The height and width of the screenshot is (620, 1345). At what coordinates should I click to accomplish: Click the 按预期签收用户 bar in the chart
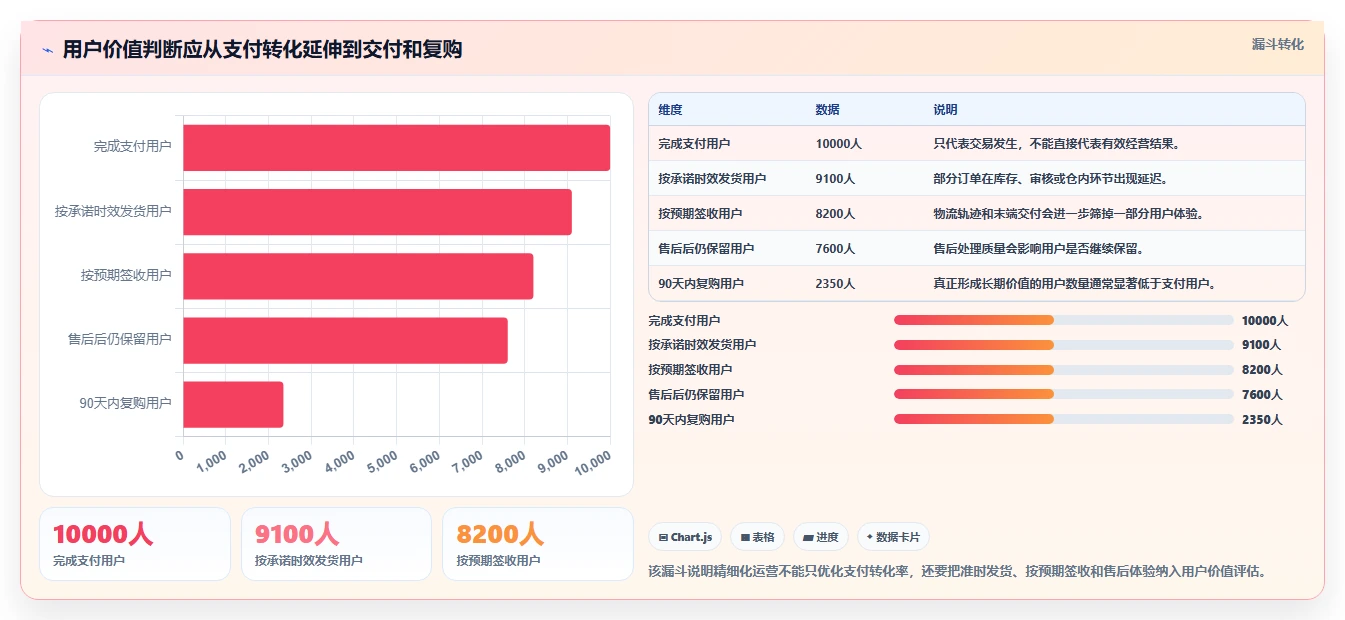[358, 275]
